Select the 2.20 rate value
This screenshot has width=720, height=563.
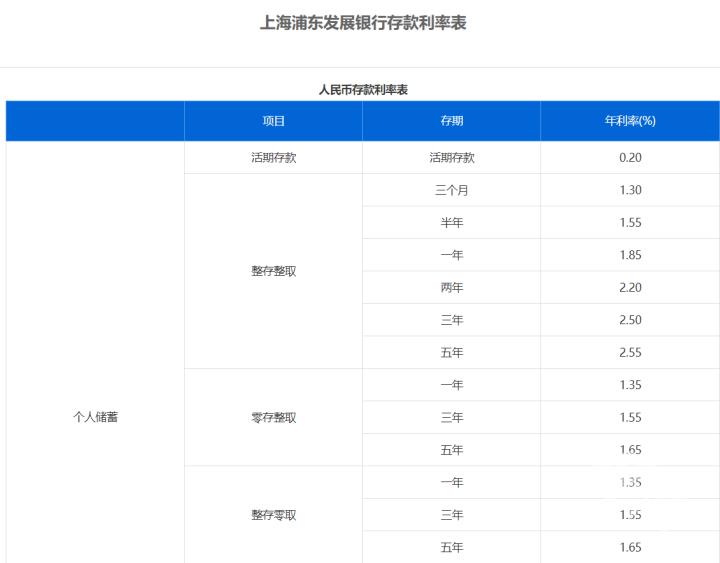click(x=630, y=287)
